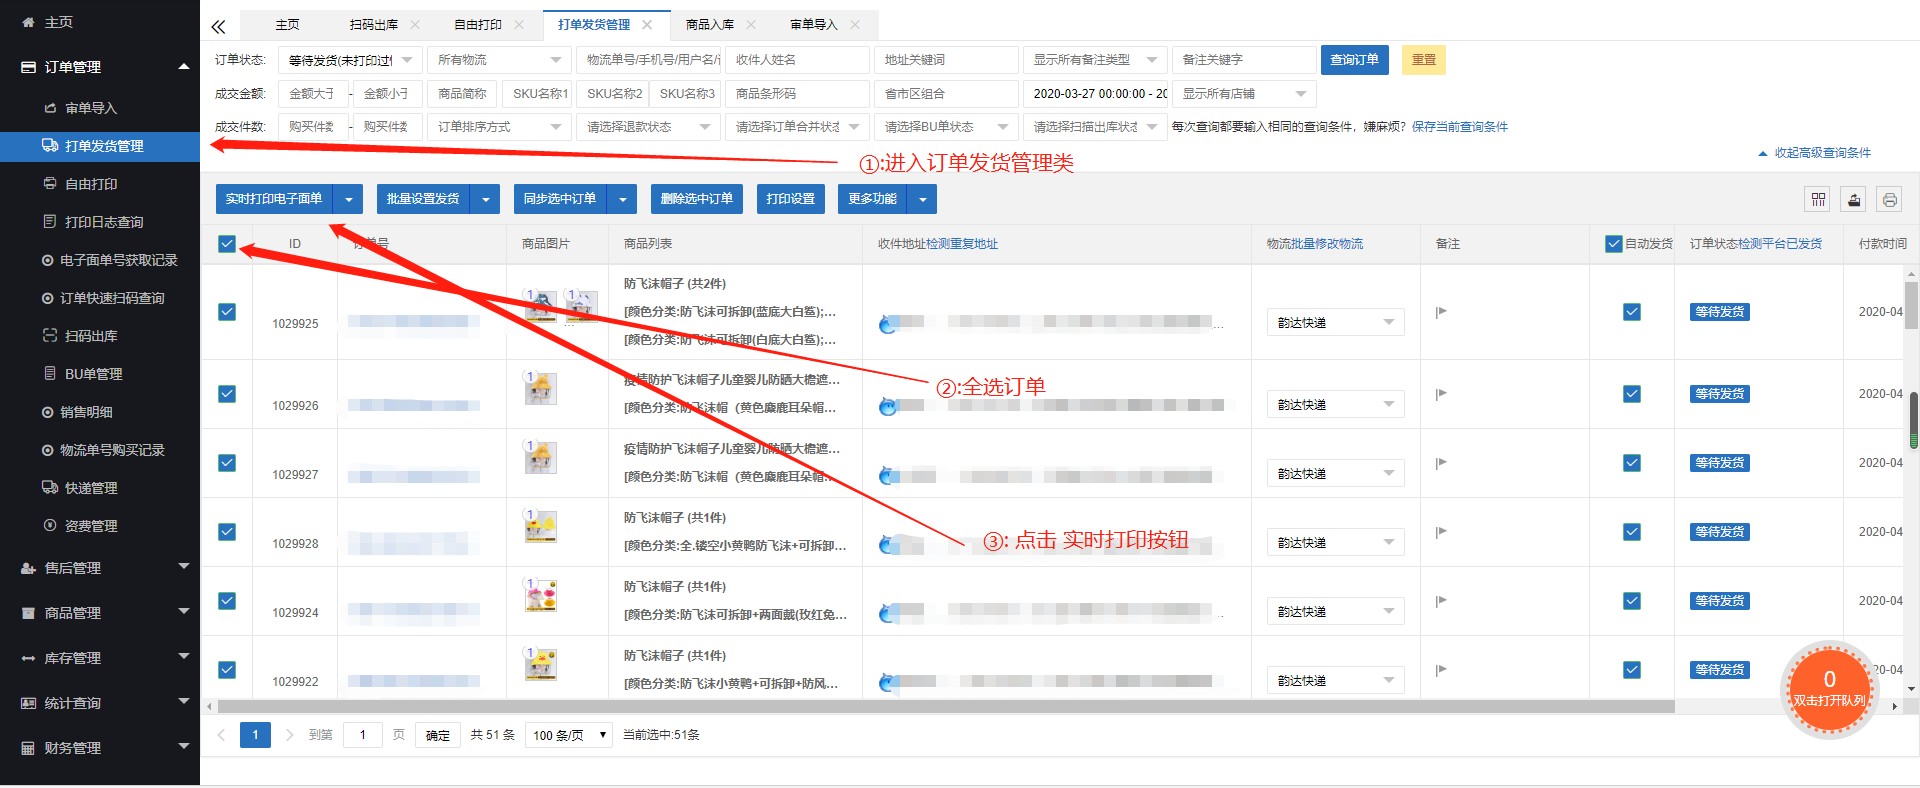This screenshot has height=788, width=1920.
Task: Close the 扫码出库 tab
Action: point(415,25)
